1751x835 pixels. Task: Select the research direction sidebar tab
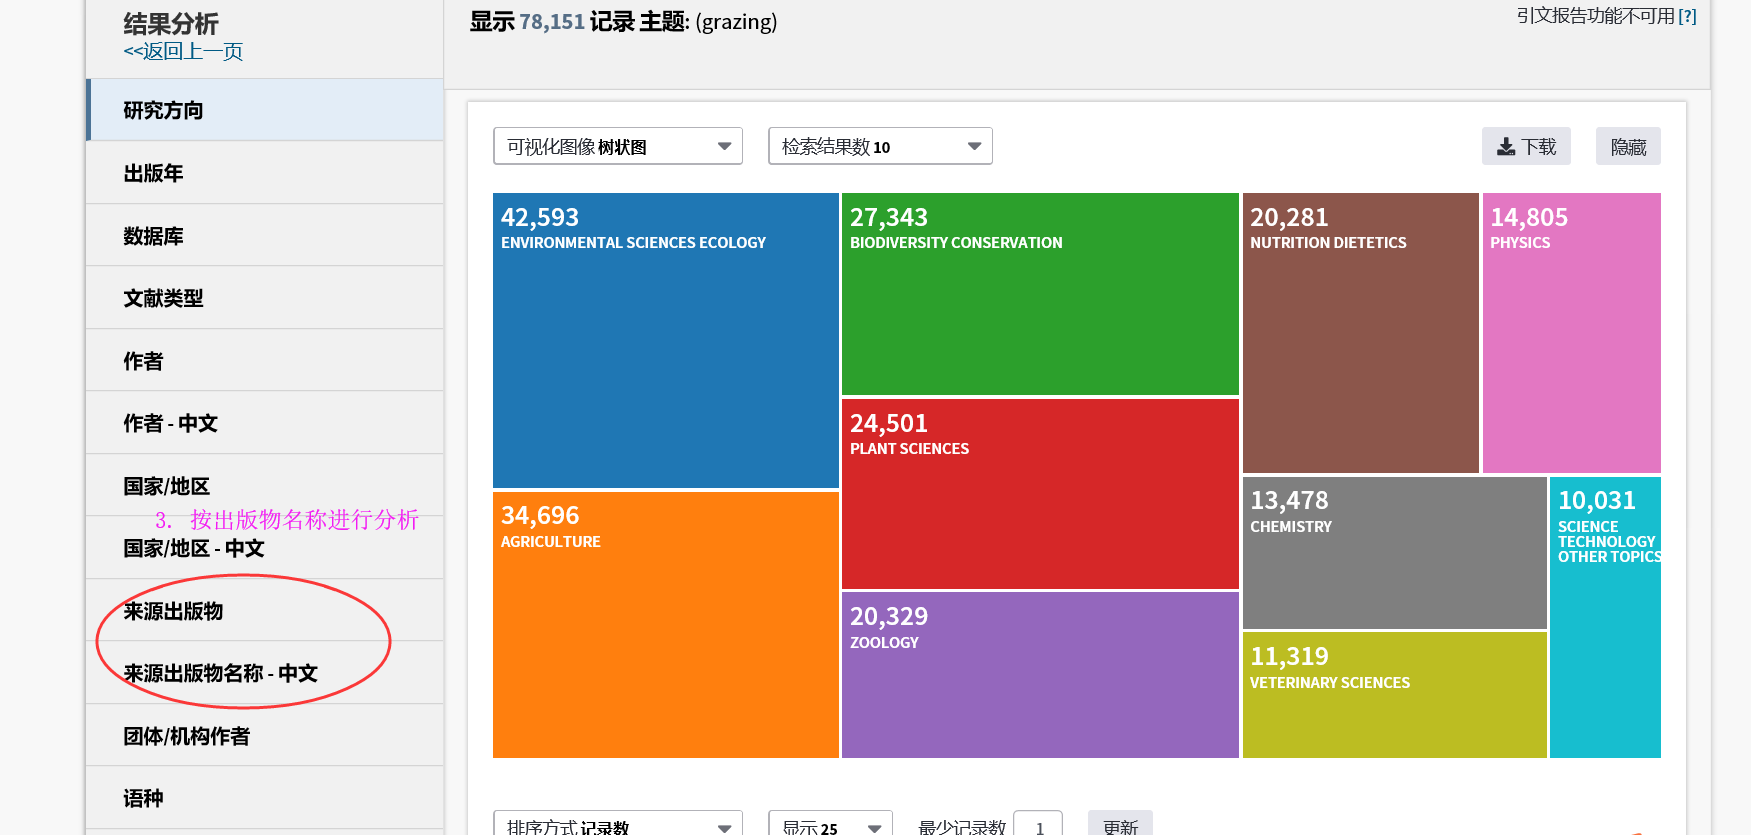tap(265, 110)
